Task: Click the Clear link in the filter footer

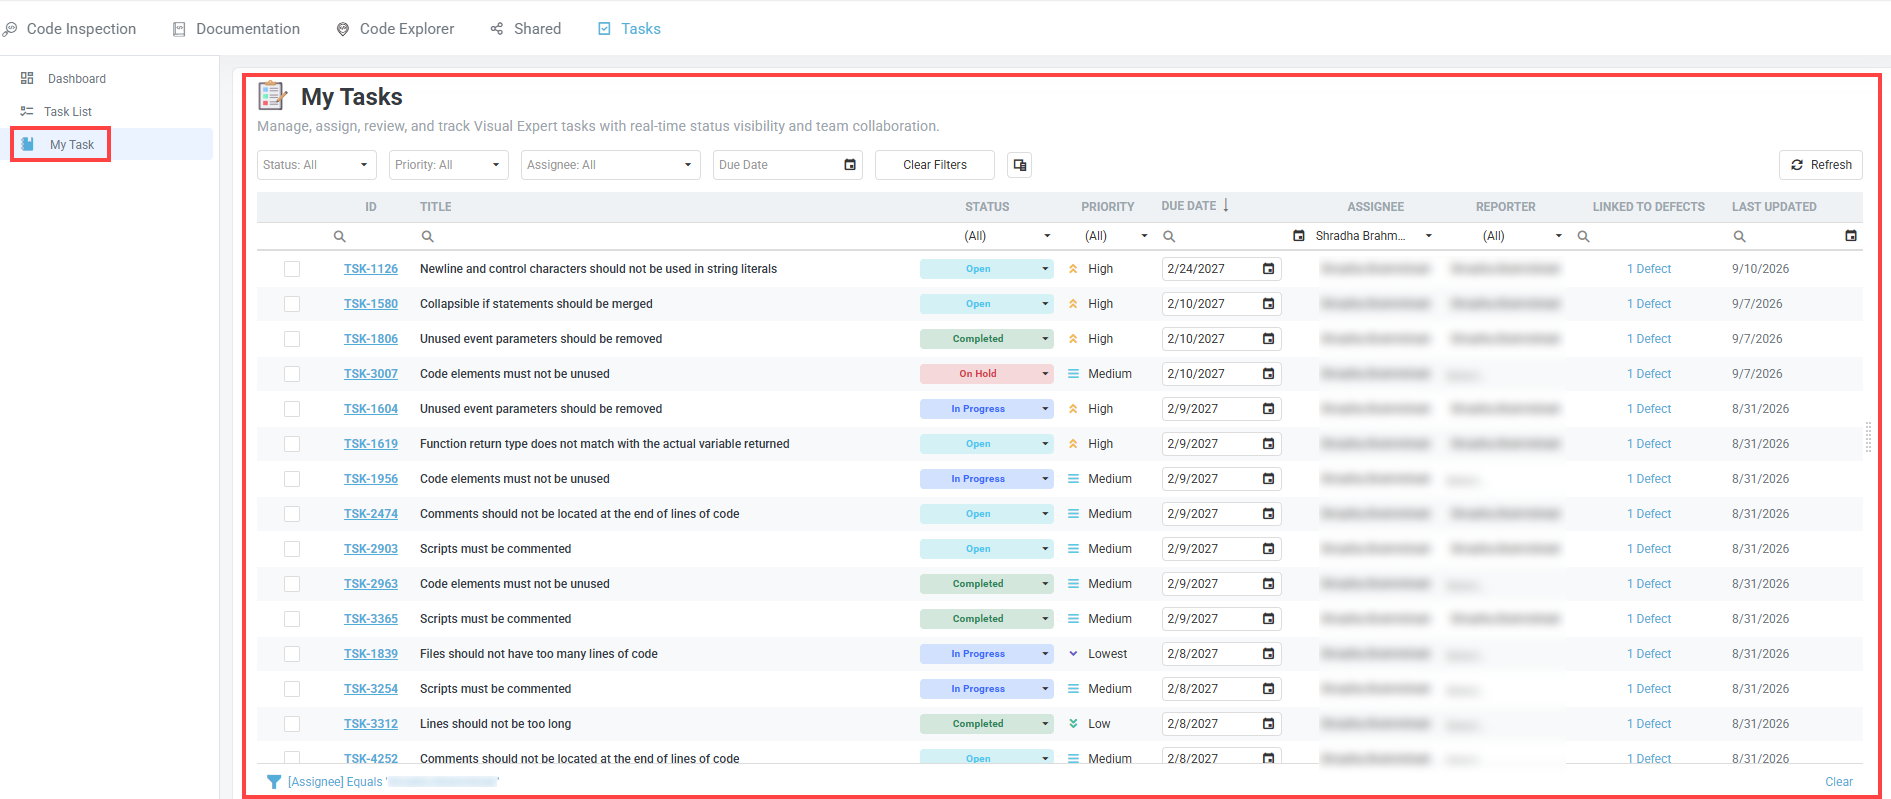Action: [1839, 782]
